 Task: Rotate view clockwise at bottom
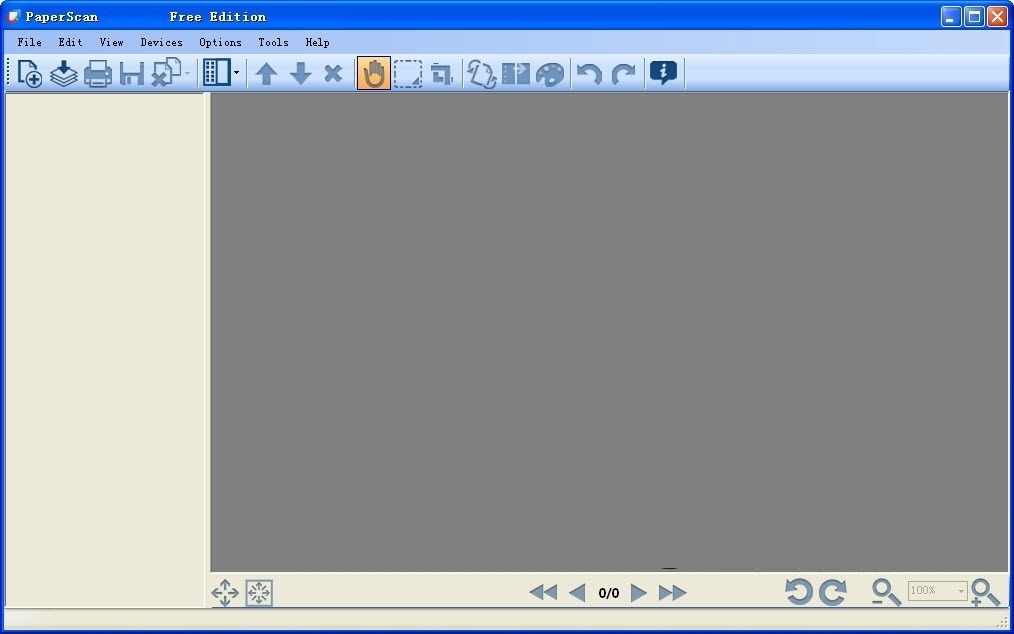coord(833,592)
